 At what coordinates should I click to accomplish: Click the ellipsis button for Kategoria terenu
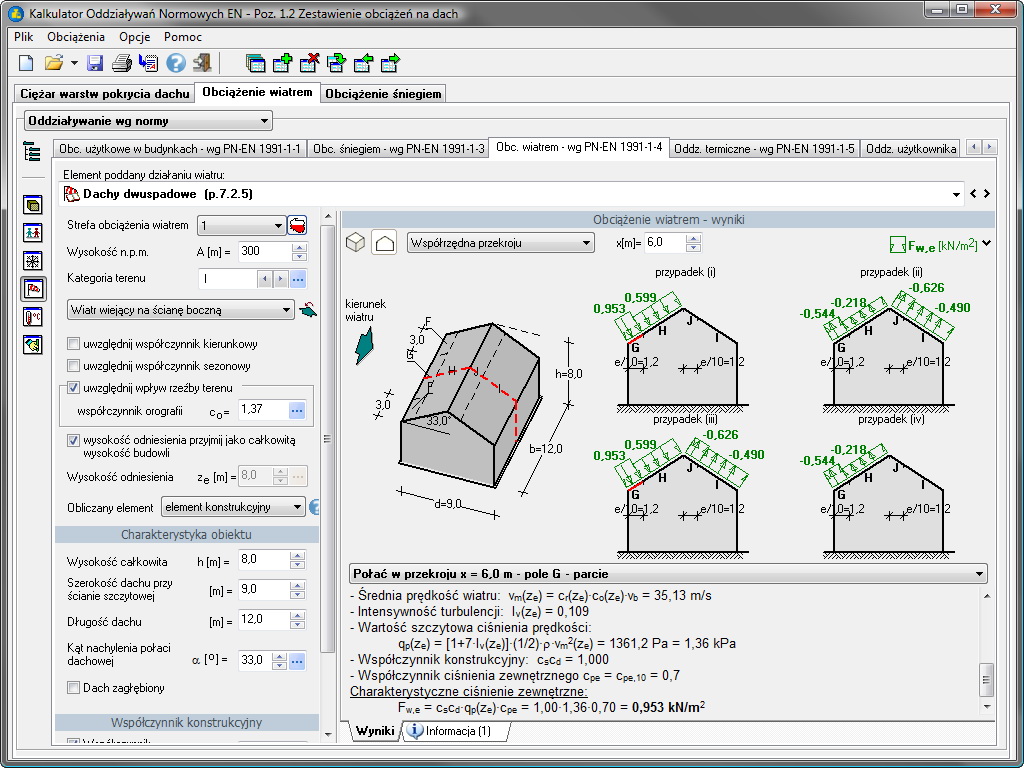coord(298,280)
